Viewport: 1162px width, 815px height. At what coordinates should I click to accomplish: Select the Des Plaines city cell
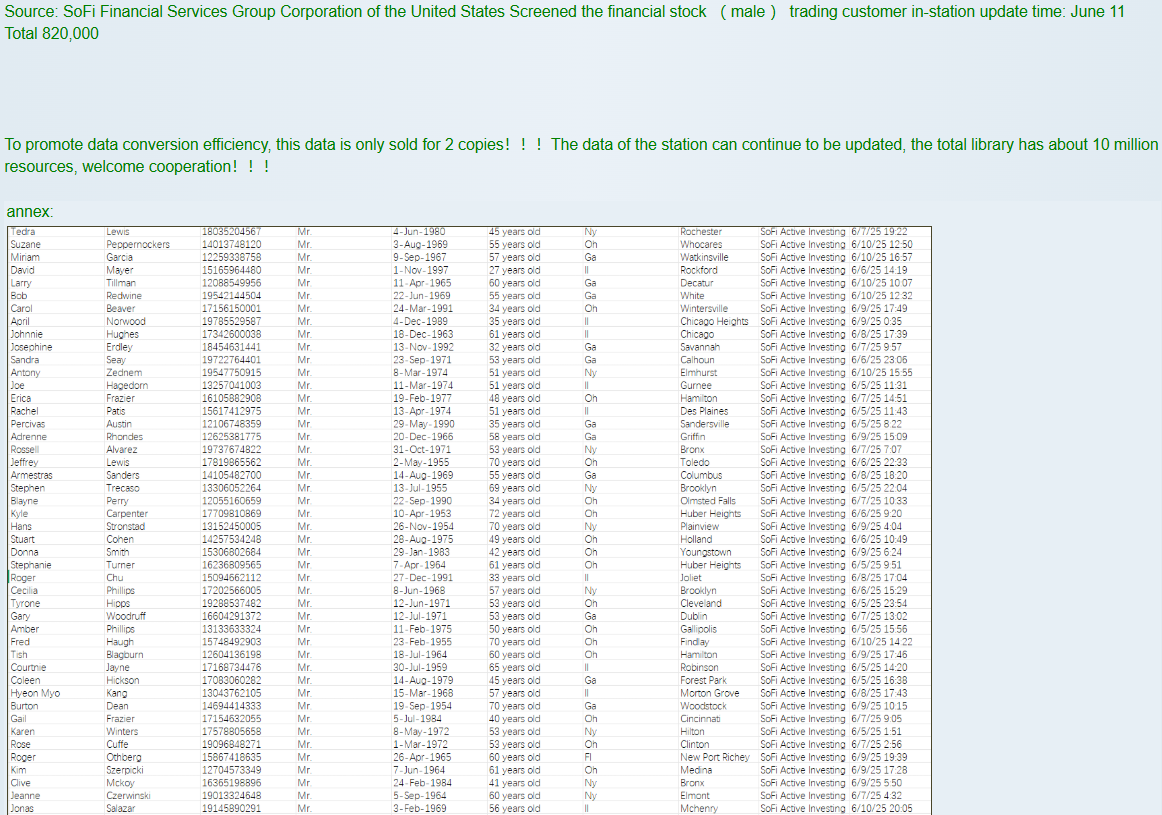(704, 411)
